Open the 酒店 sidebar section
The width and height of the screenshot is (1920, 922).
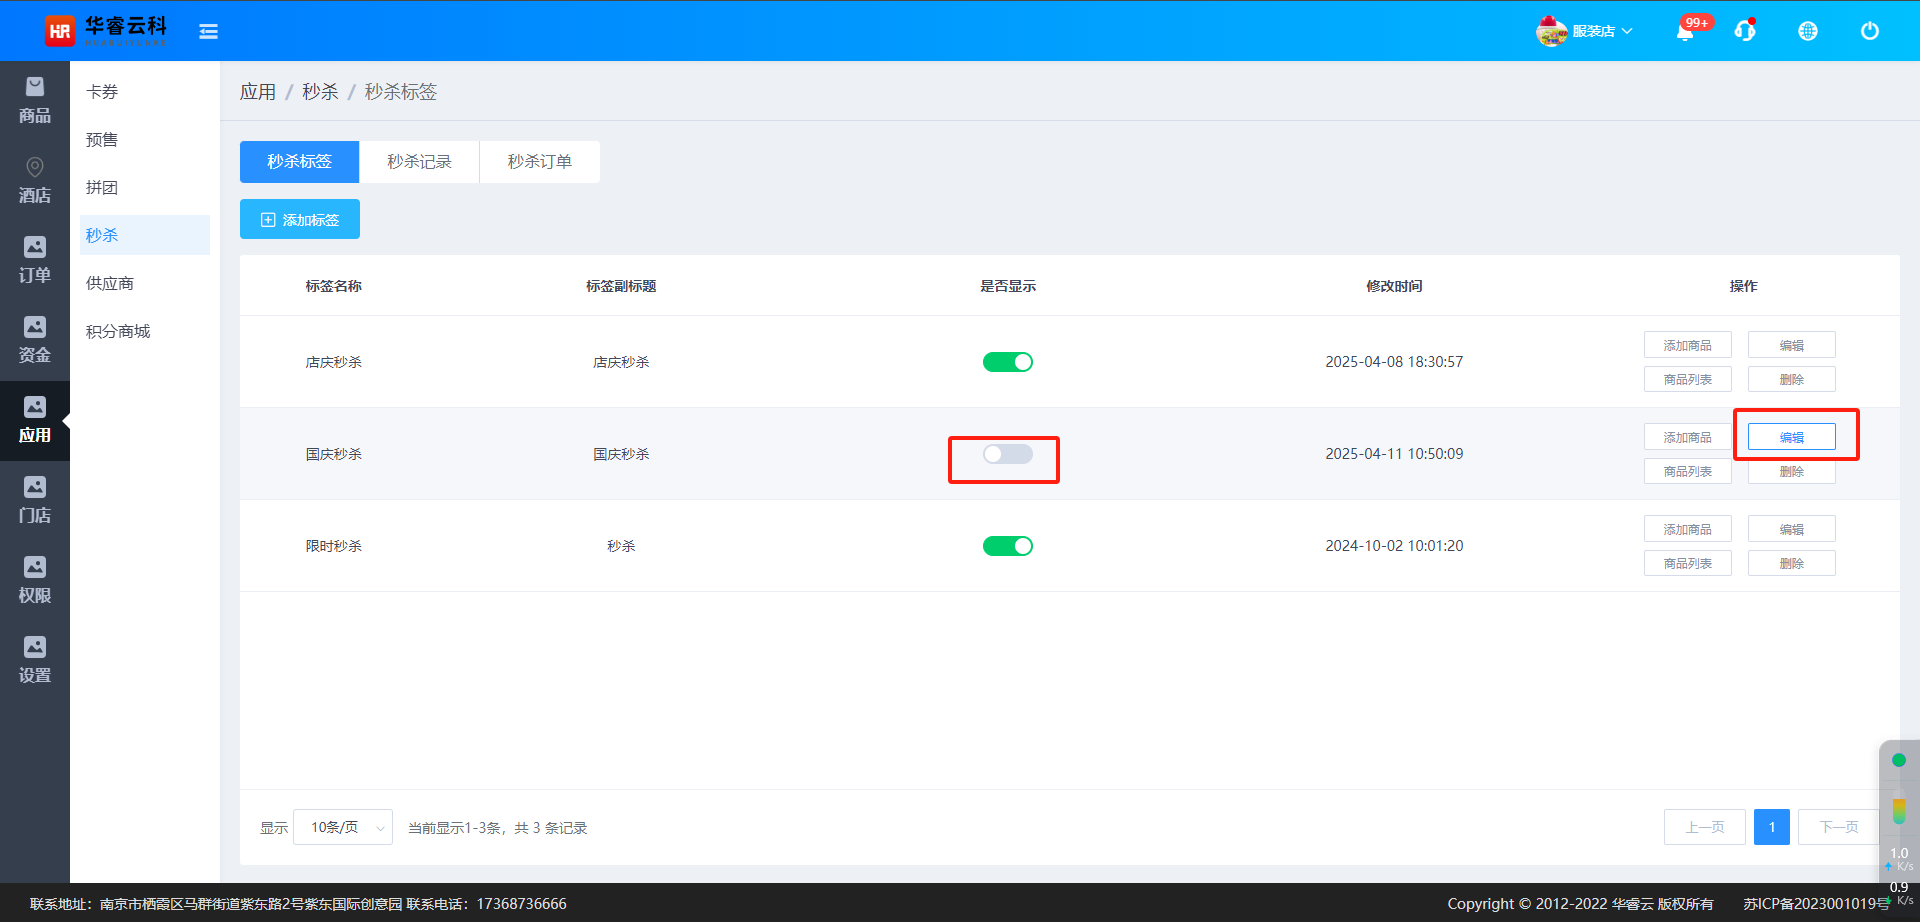tap(35, 181)
